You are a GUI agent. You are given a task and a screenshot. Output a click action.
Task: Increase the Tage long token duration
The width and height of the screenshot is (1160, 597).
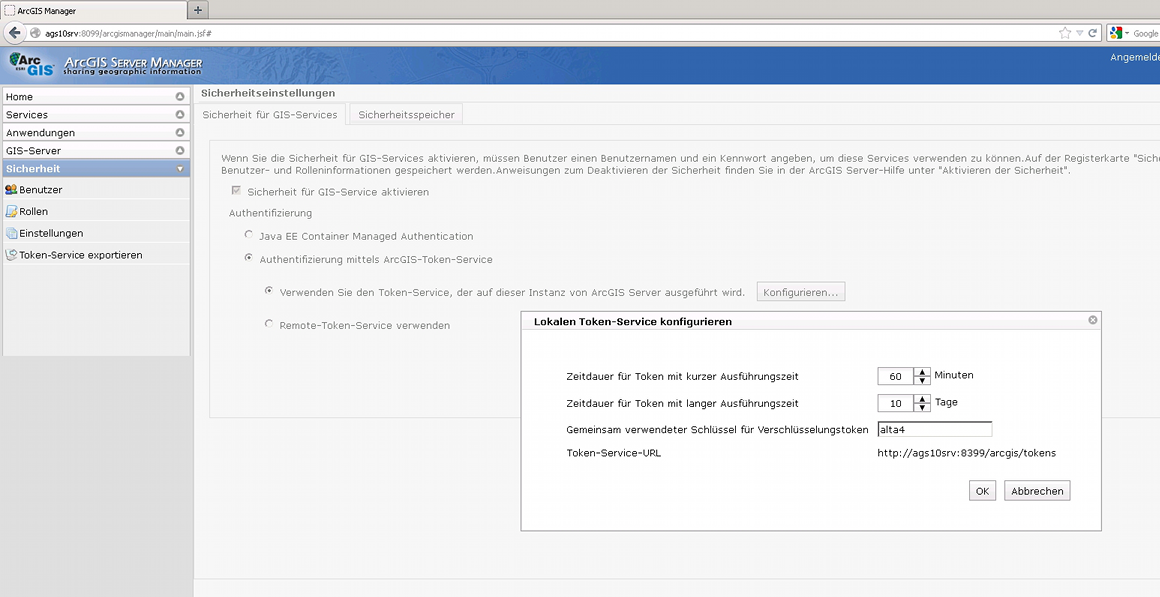click(x=922, y=399)
